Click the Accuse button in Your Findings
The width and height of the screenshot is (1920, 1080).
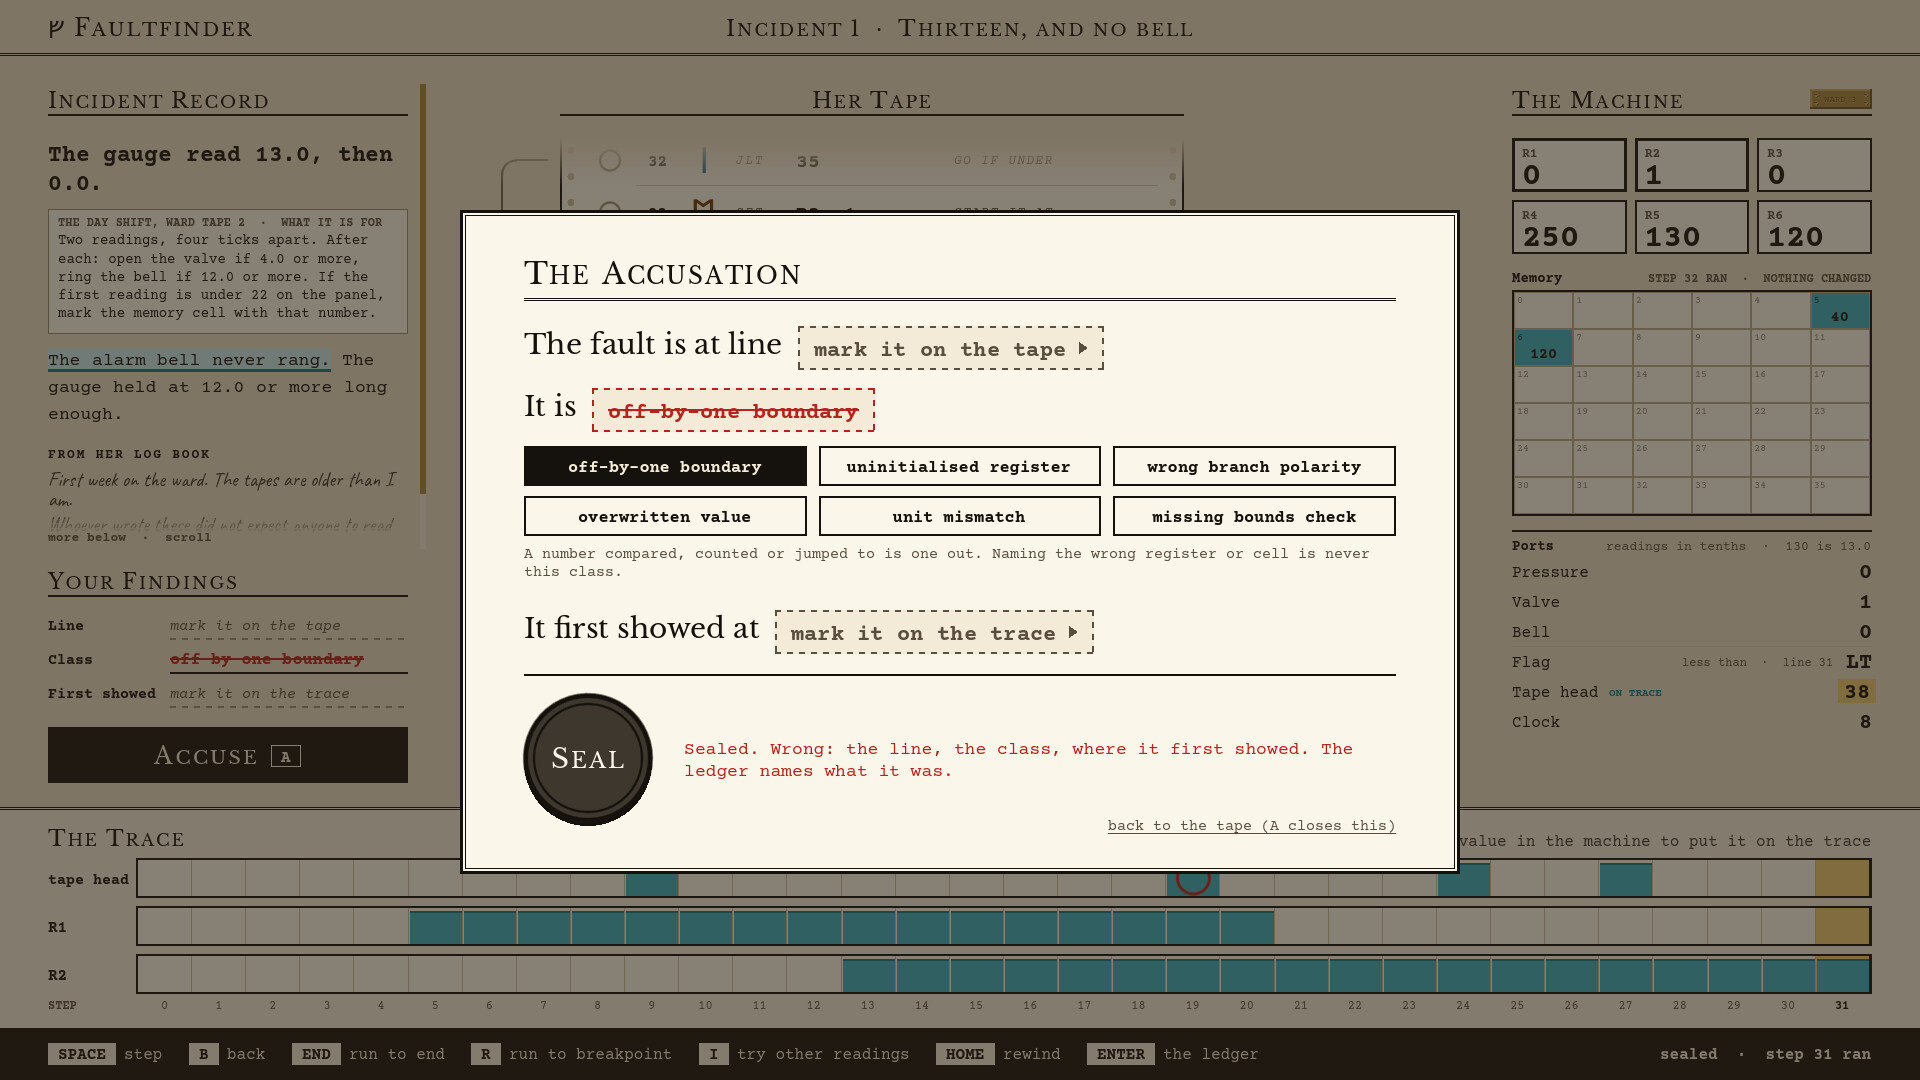pos(228,755)
